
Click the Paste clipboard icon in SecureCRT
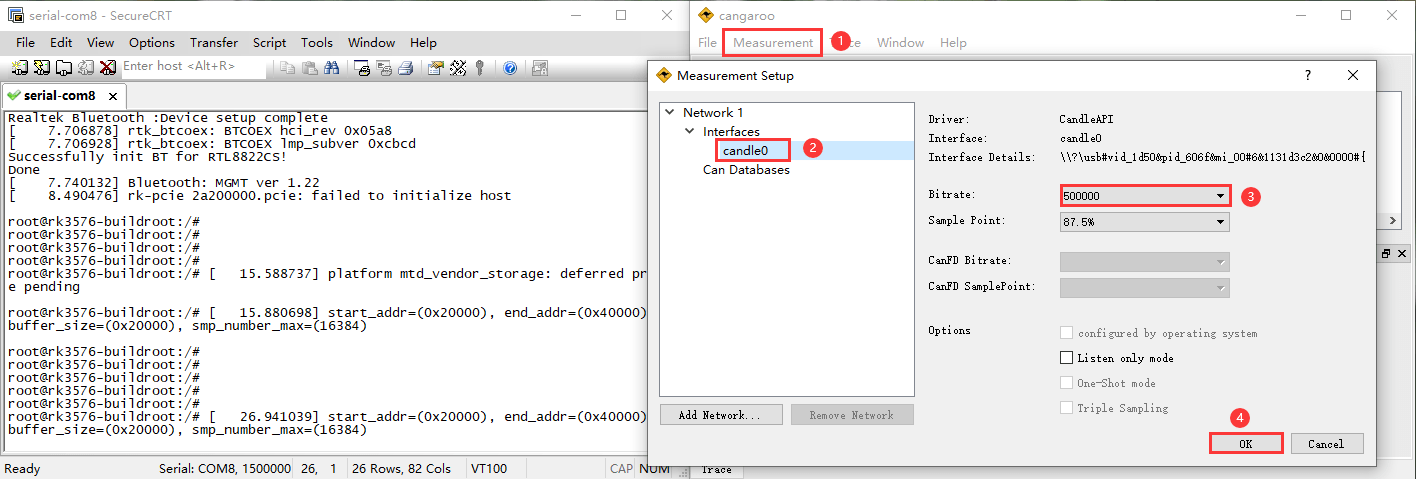point(309,68)
